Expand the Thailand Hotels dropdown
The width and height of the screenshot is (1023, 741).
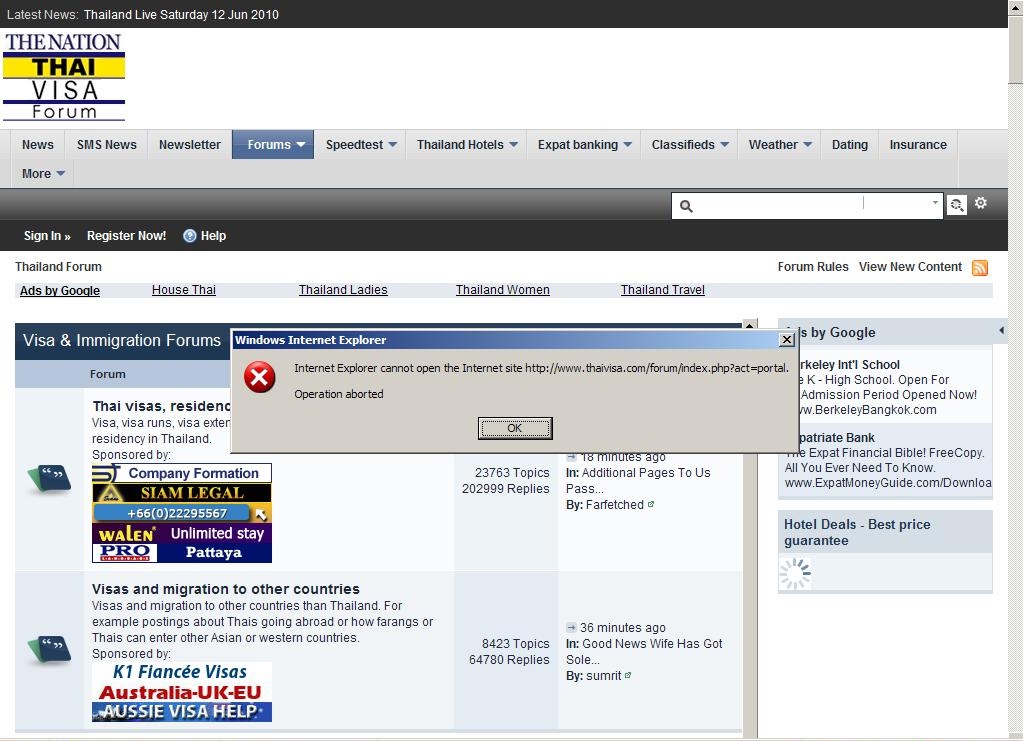pos(513,145)
